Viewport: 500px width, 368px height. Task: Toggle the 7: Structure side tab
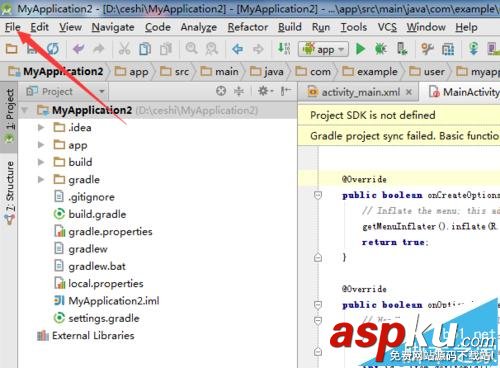(x=10, y=192)
